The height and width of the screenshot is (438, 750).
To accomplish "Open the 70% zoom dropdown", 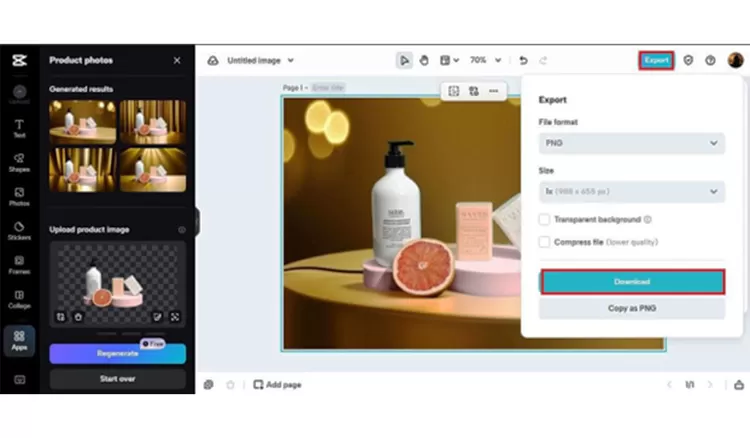I will (485, 60).
